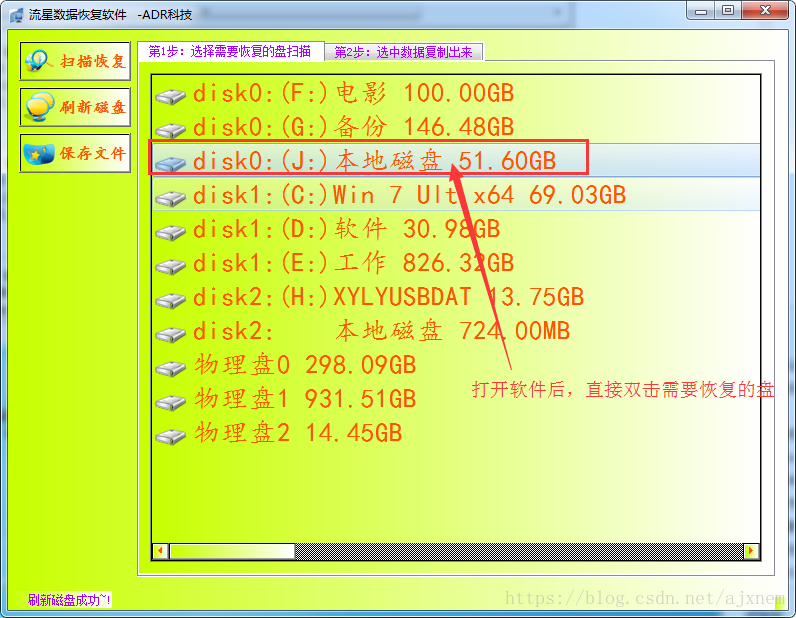Maximize the 流星数据恢复软件 window
Image resolution: width=796 pixels, height=618 pixels.
point(728,11)
